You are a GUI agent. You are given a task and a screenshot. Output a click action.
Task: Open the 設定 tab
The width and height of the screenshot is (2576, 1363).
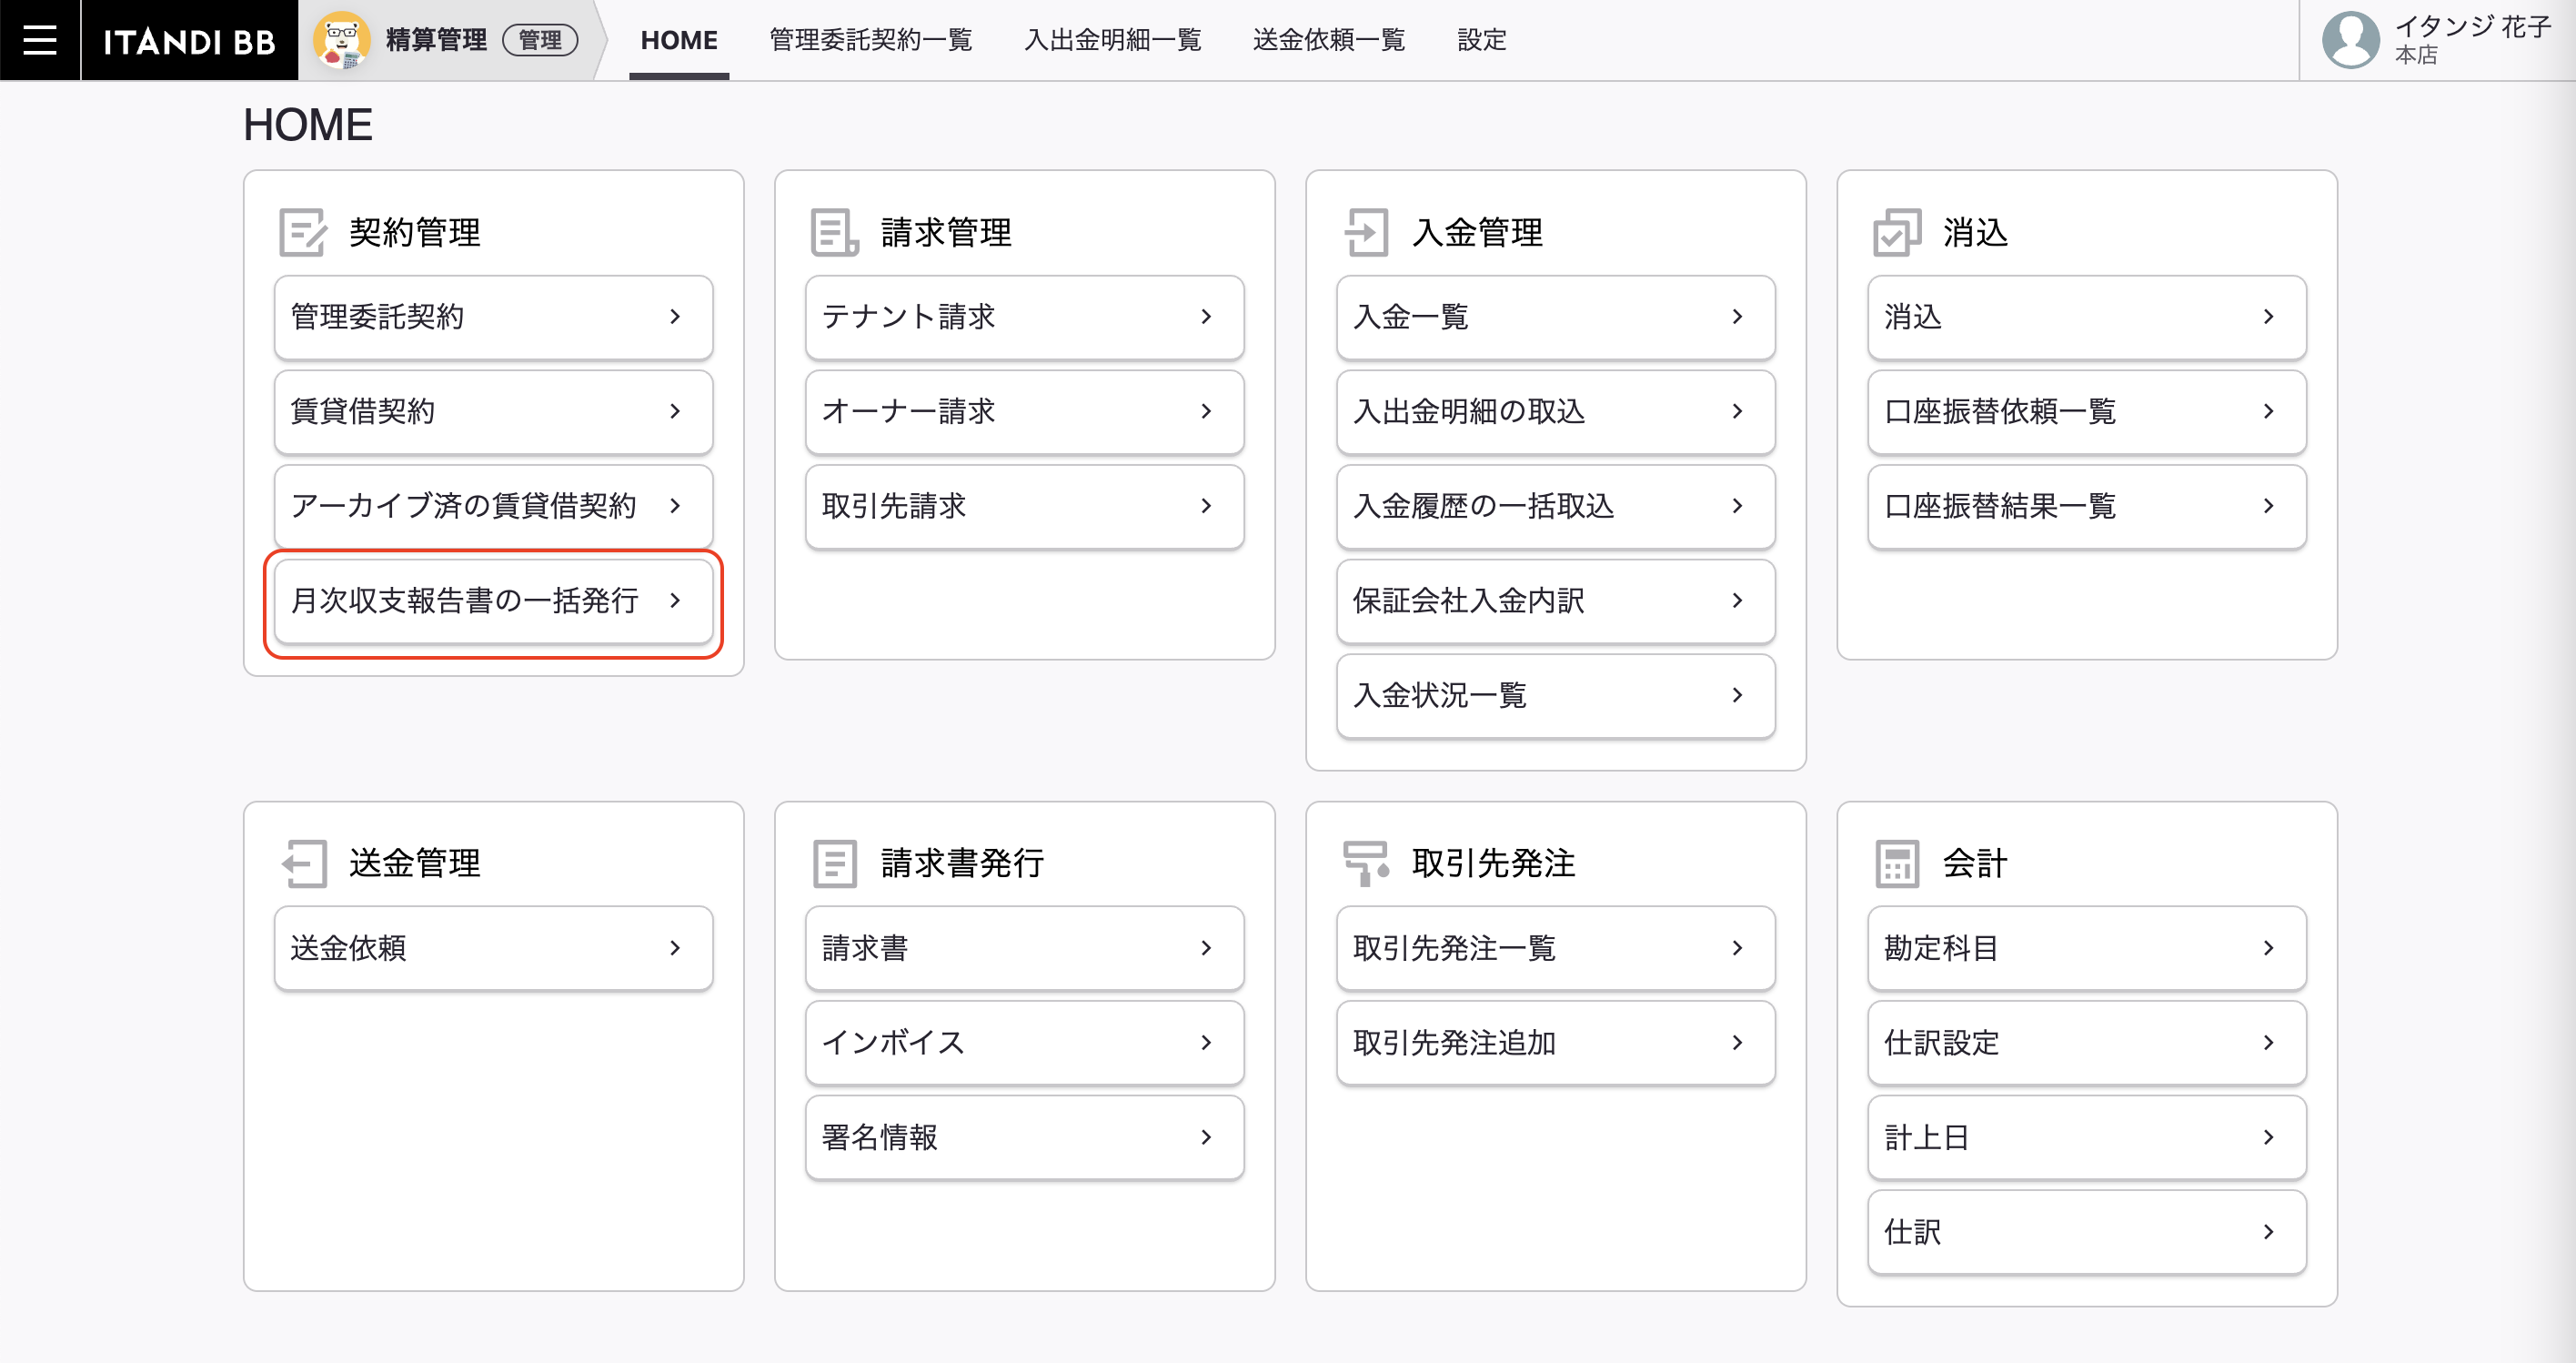point(1481,40)
